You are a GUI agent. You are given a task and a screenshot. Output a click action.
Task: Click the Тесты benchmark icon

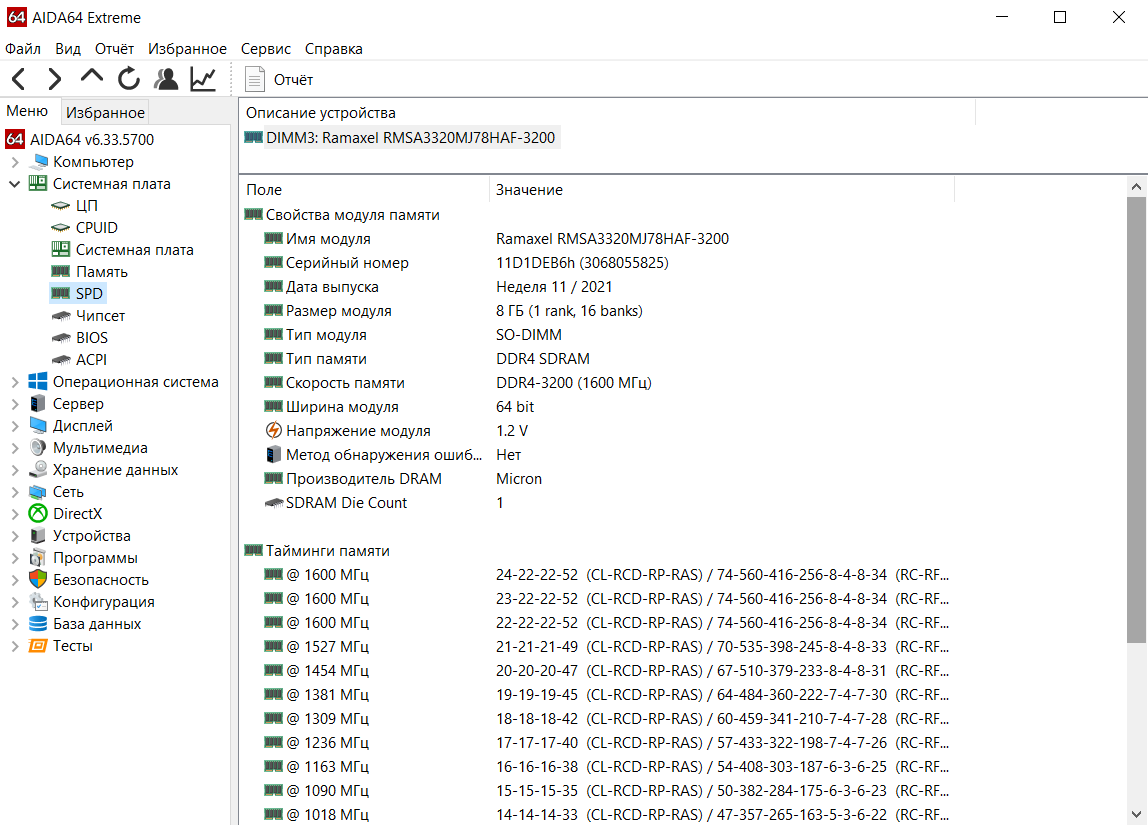[x=38, y=646]
